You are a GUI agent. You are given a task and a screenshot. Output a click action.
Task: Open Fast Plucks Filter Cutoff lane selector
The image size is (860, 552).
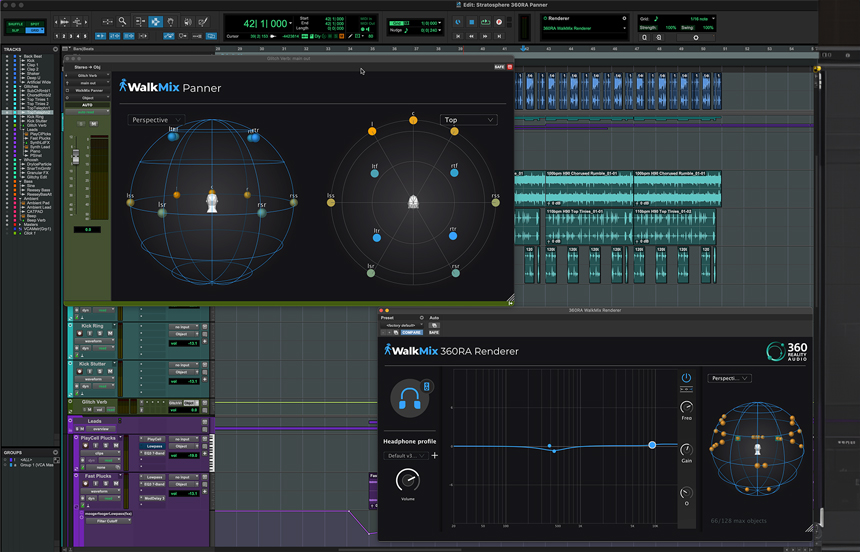pos(109,521)
